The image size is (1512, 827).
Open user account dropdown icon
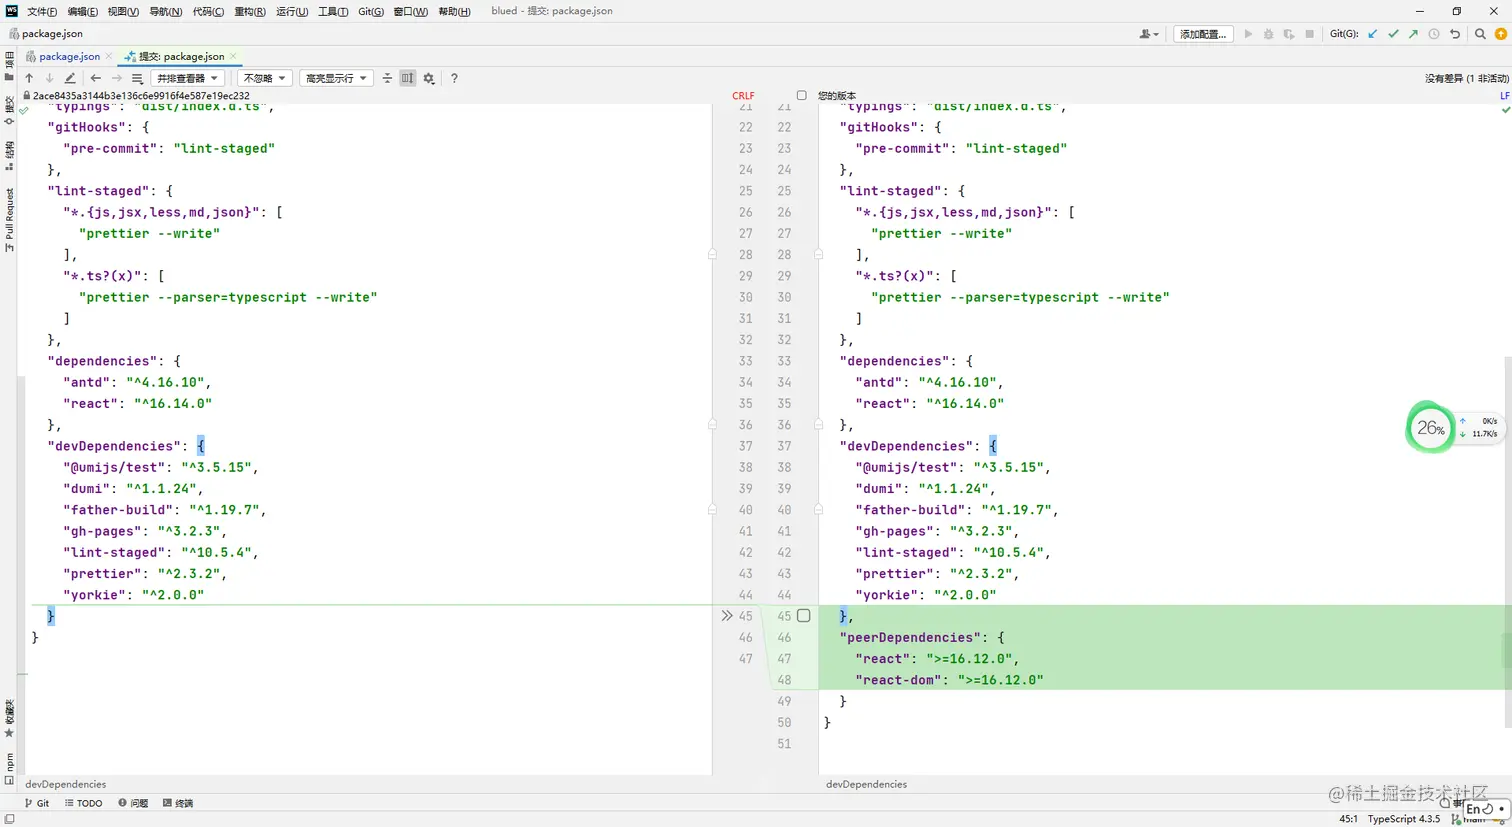(1149, 34)
